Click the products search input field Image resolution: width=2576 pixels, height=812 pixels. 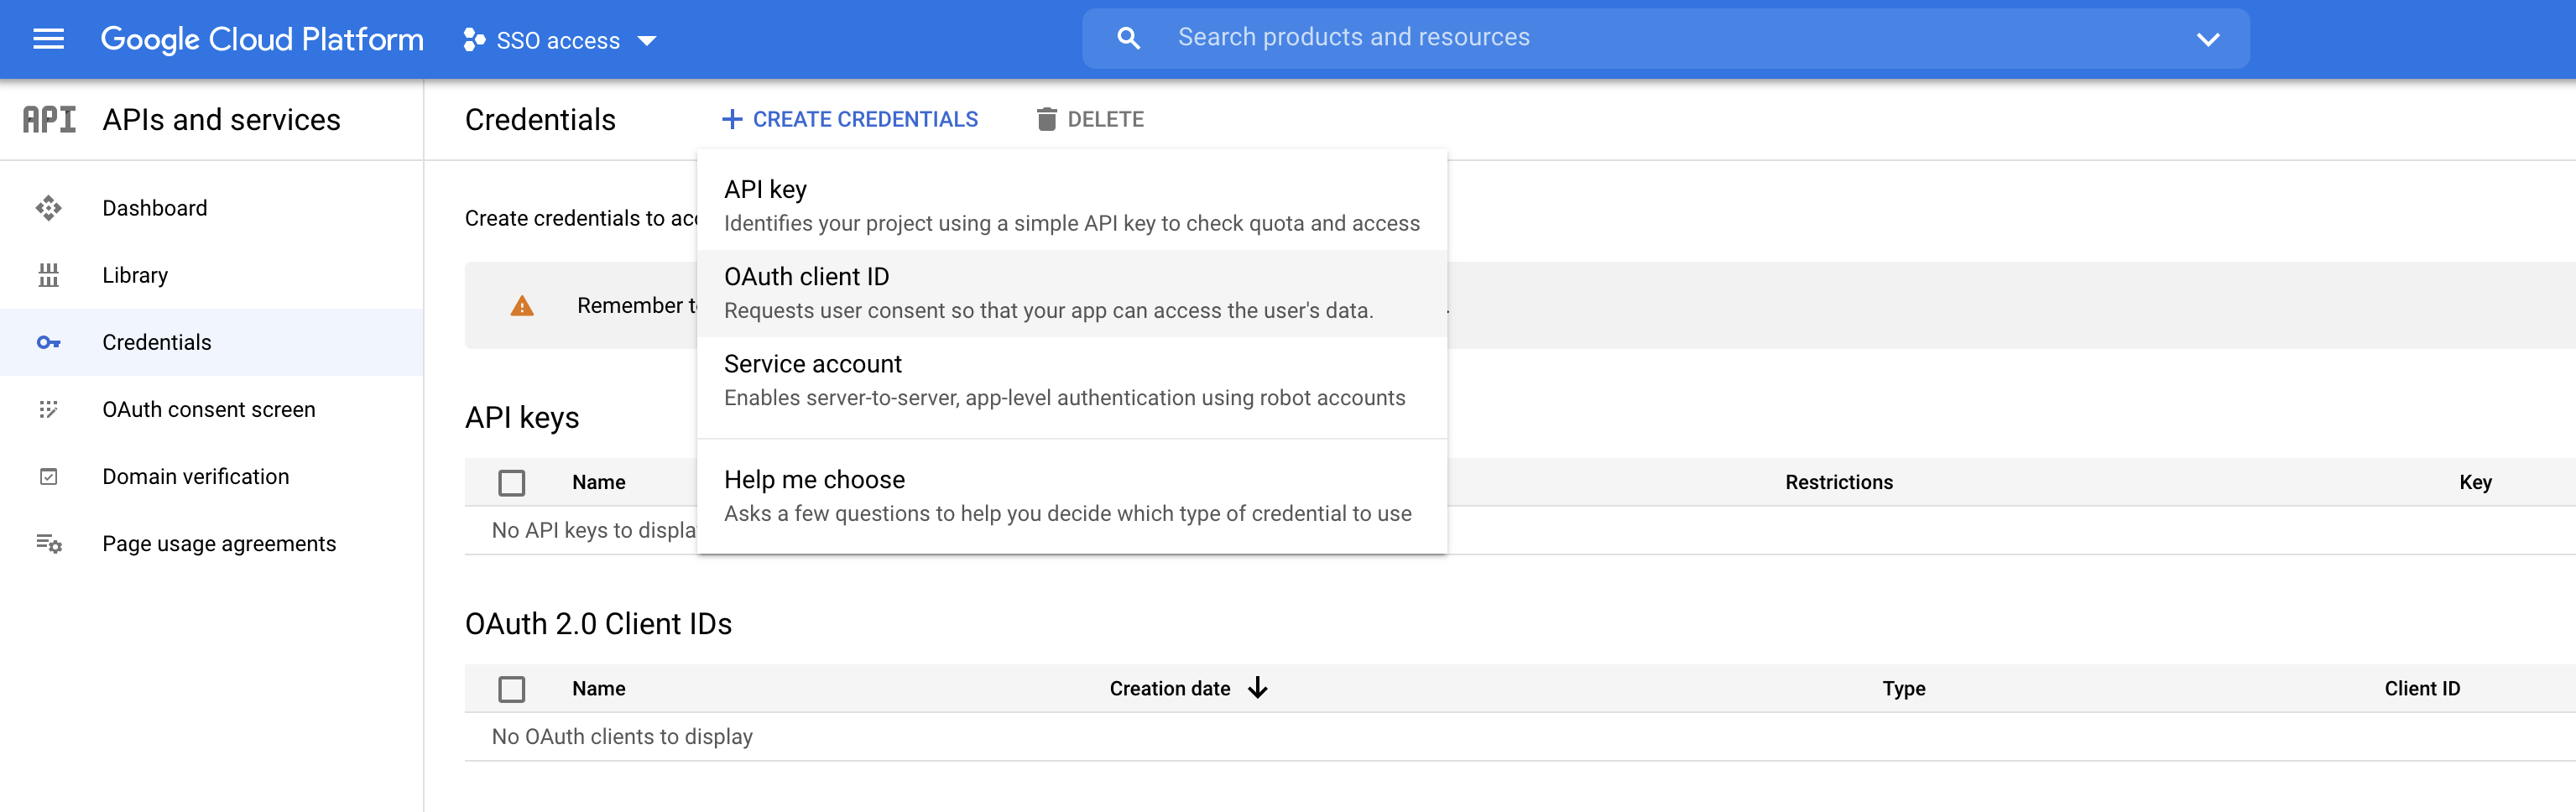coord(1600,37)
